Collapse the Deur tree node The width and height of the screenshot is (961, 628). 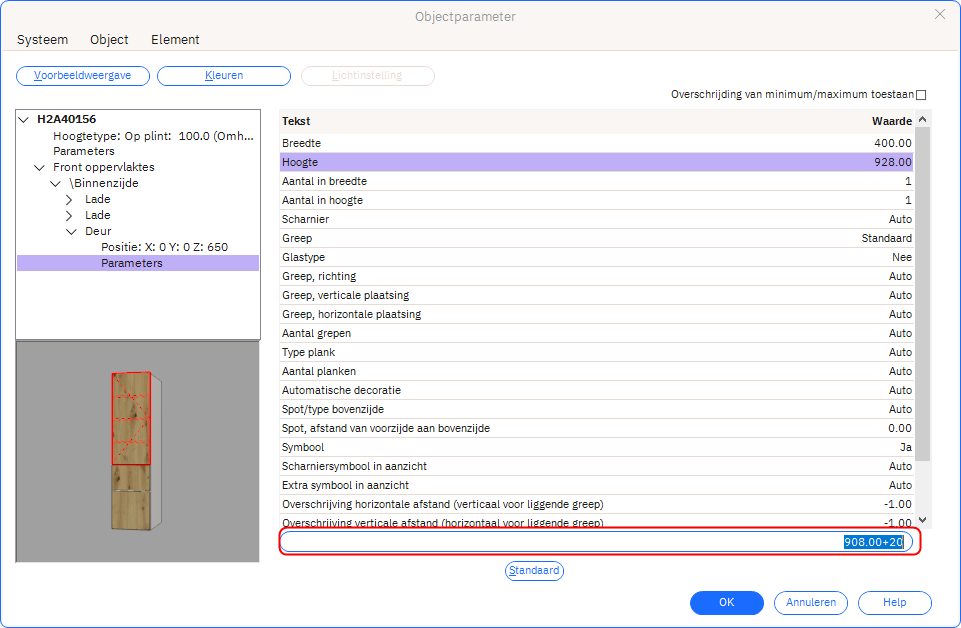[x=71, y=231]
